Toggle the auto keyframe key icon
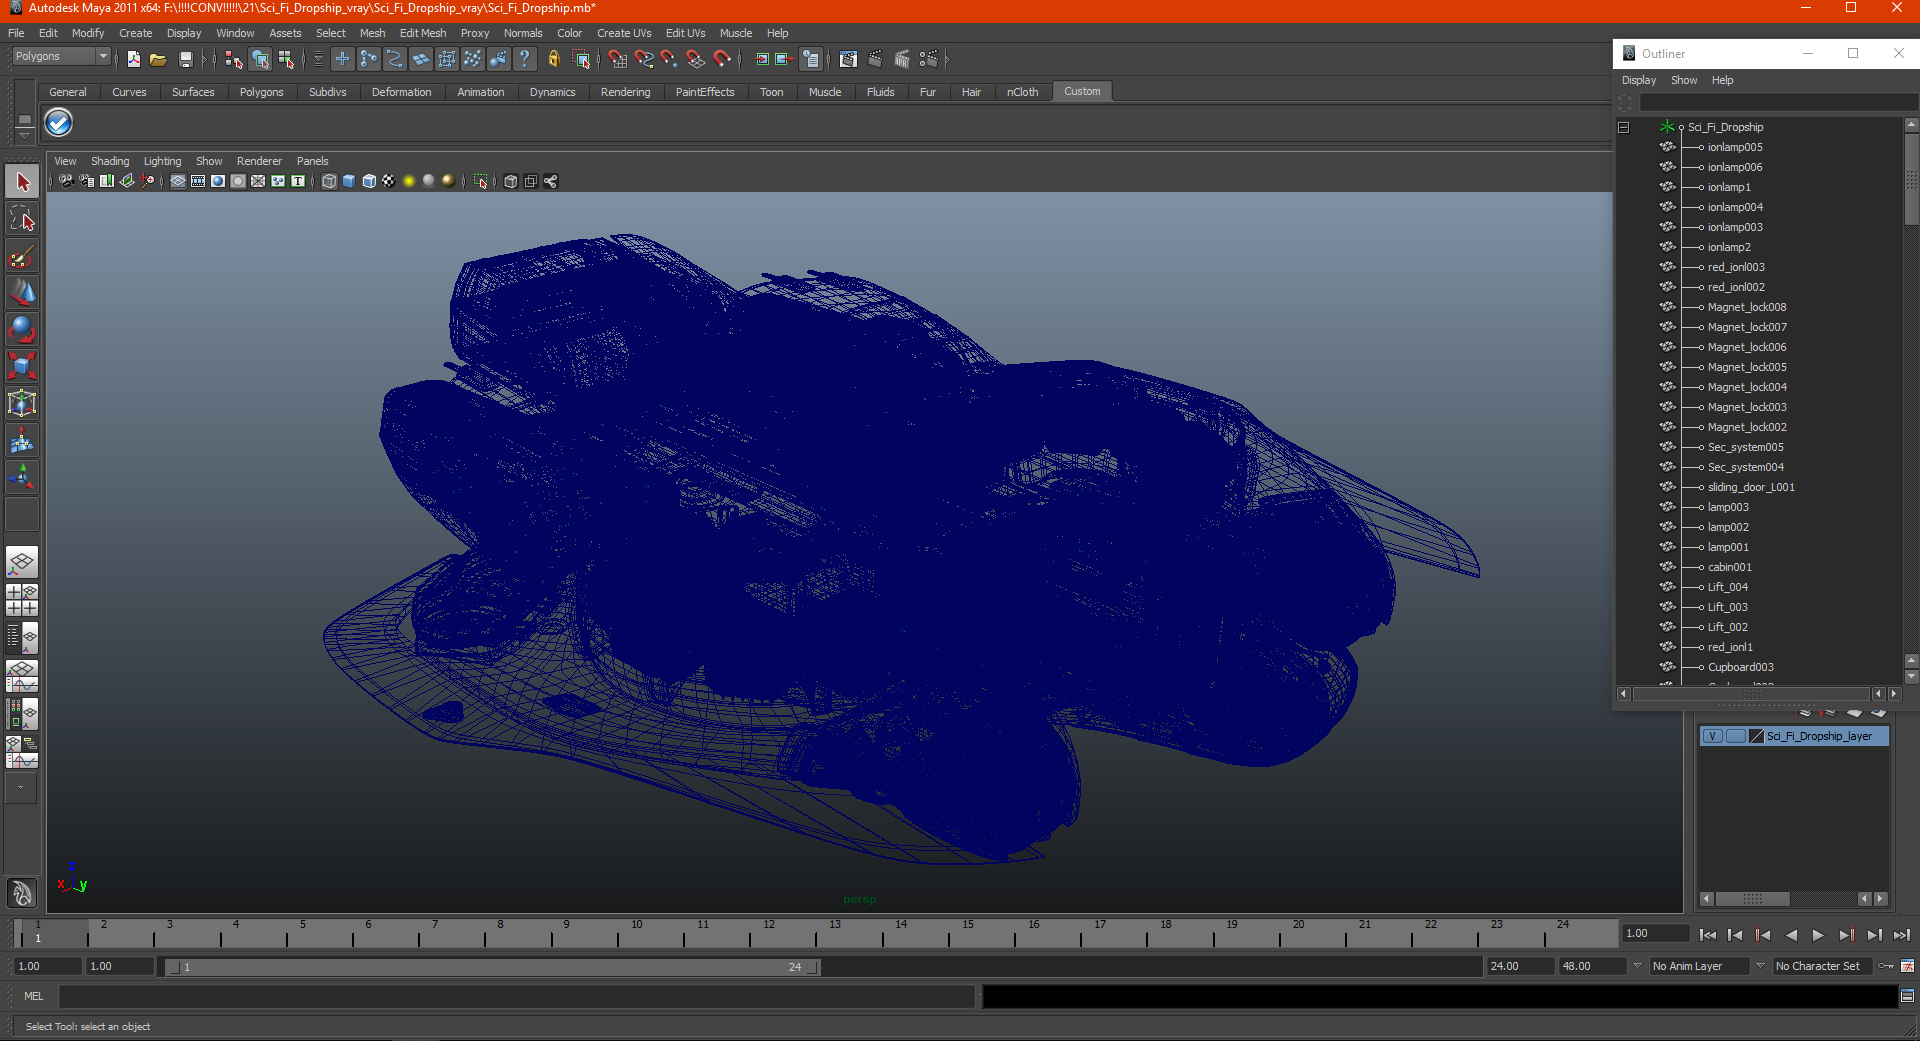The width and height of the screenshot is (1920, 1041). click(x=1886, y=966)
